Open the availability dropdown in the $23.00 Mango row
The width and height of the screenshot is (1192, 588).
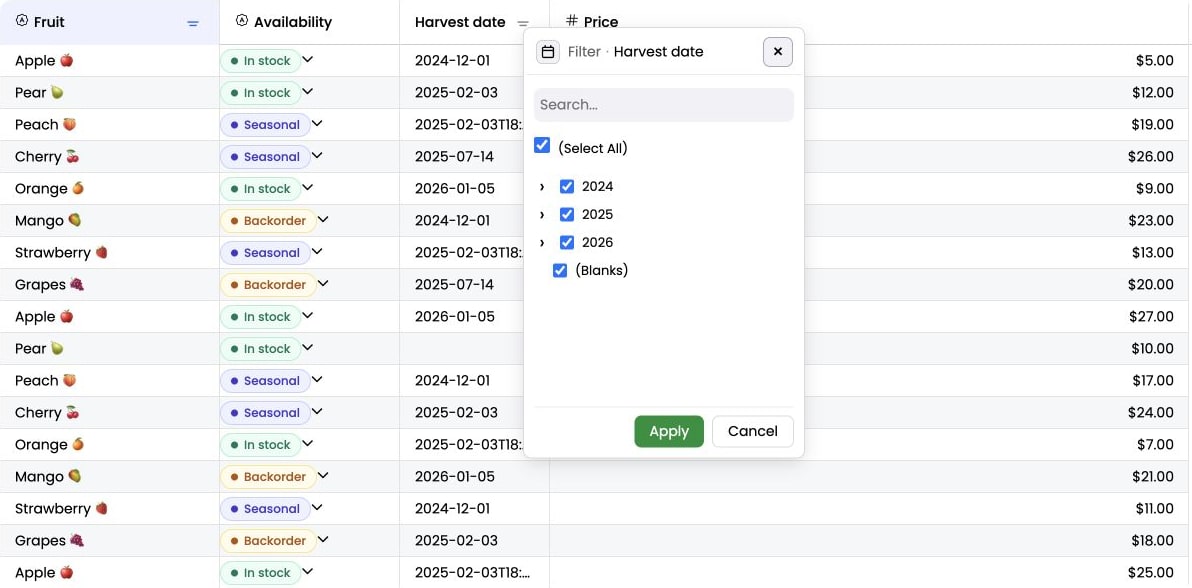(323, 220)
